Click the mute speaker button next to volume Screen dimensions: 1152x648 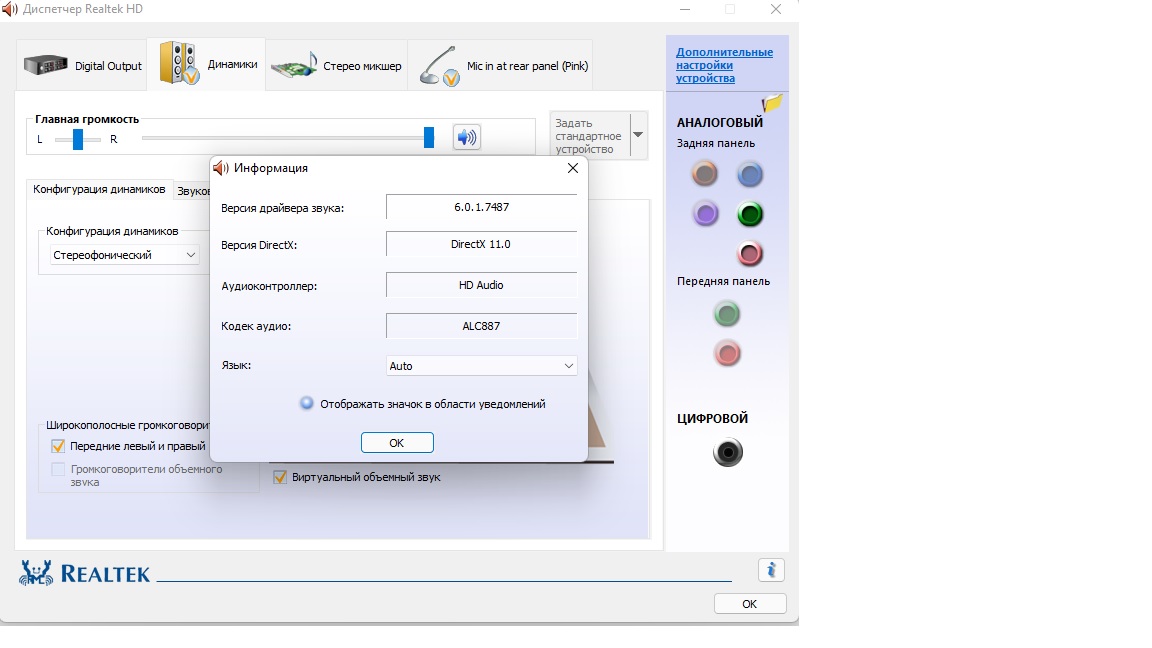[467, 137]
